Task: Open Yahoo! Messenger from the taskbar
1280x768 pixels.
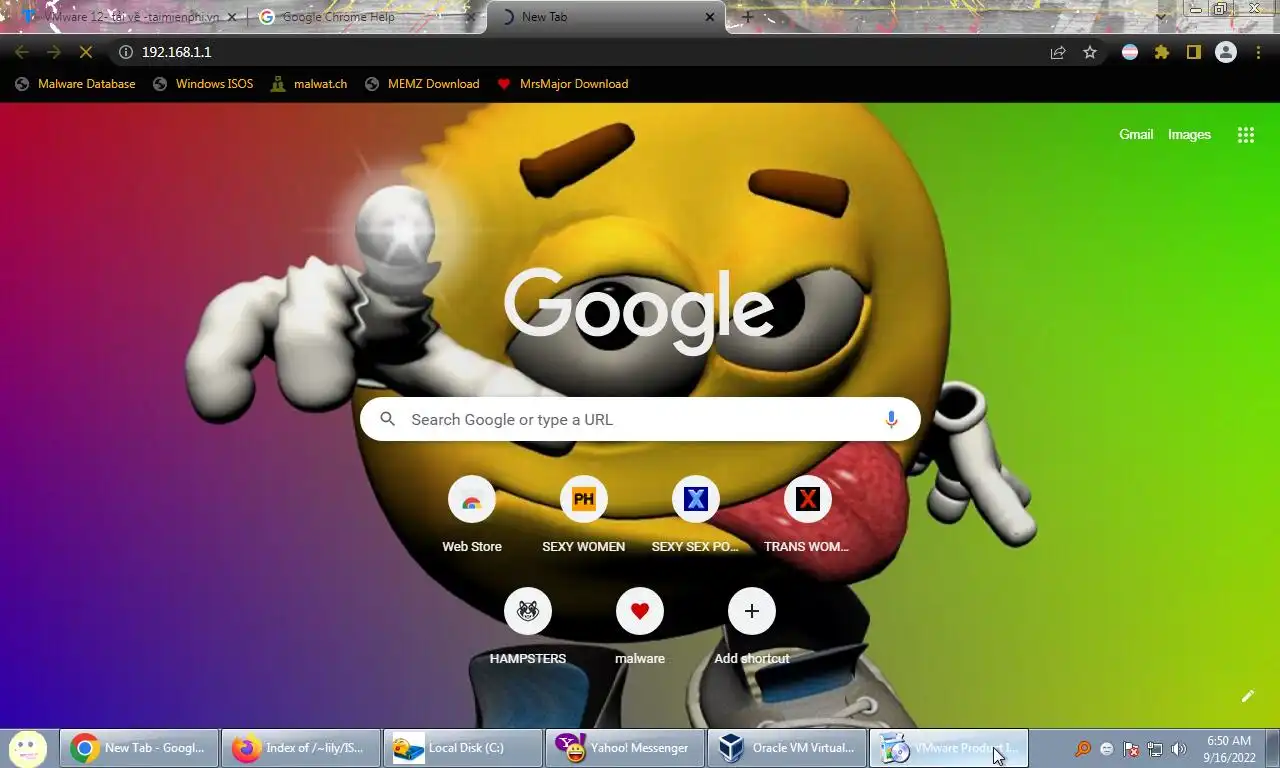Action: pos(624,748)
